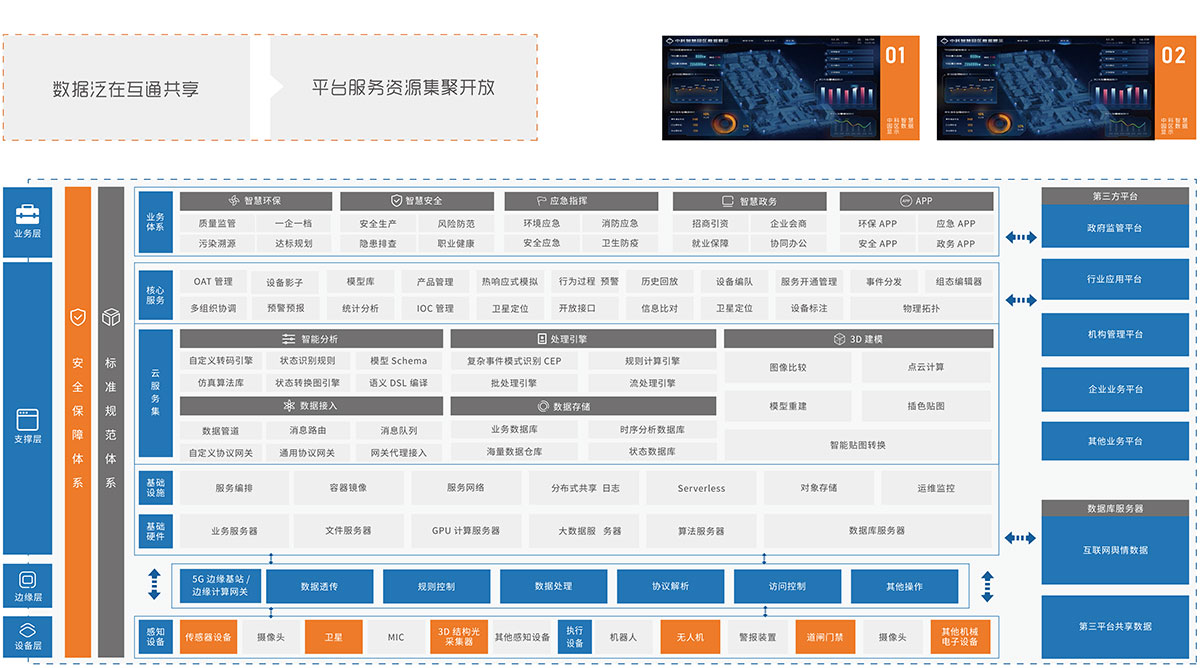Viewport: 1200px width, 668px height.
Task: Select the 数据泛在互通共享 banner
Action: [x=126, y=88]
